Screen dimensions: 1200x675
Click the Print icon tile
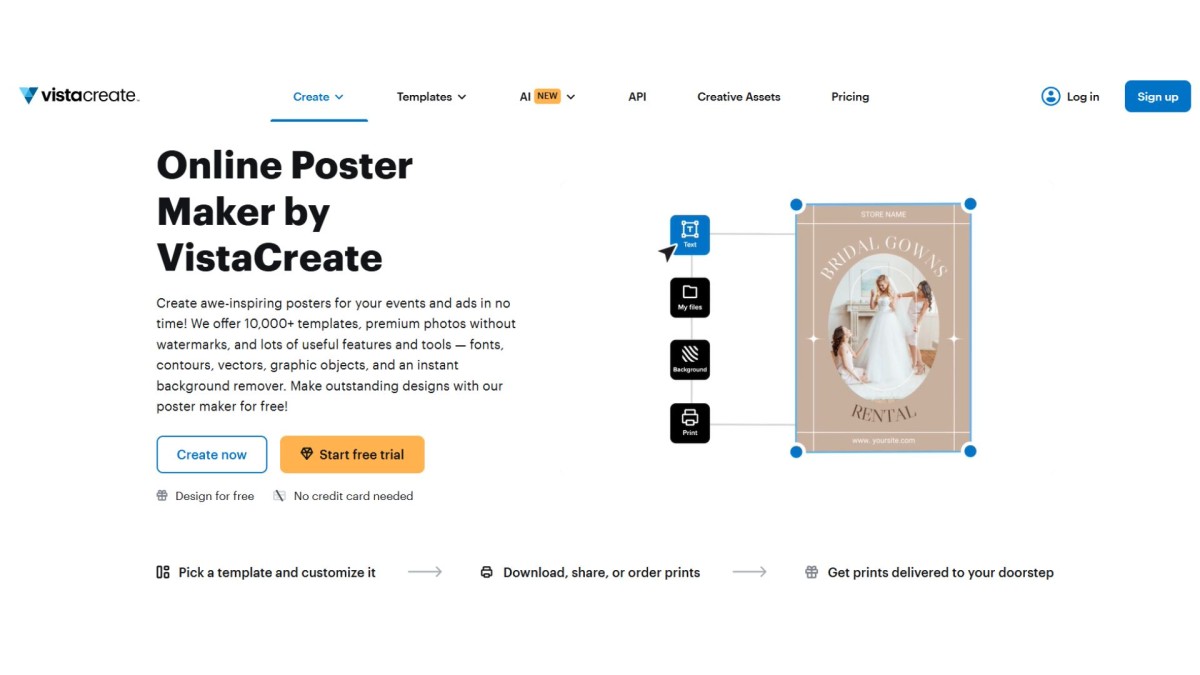[x=689, y=423]
